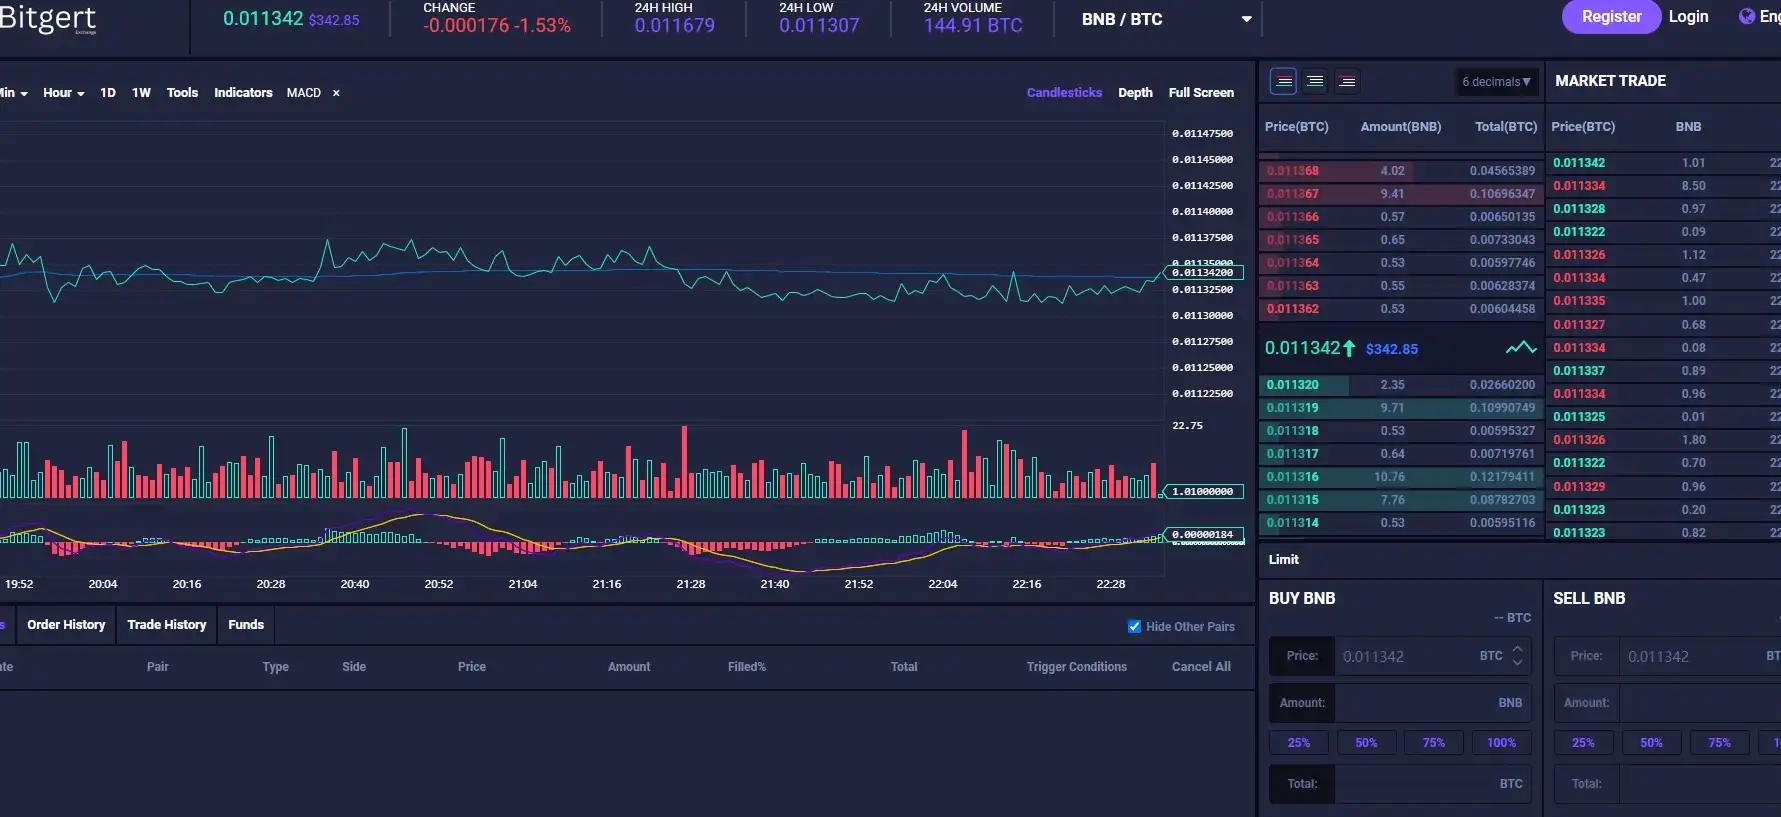Click the purple Register button
This screenshot has height=817, width=1781.
(x=1611, y=17)
